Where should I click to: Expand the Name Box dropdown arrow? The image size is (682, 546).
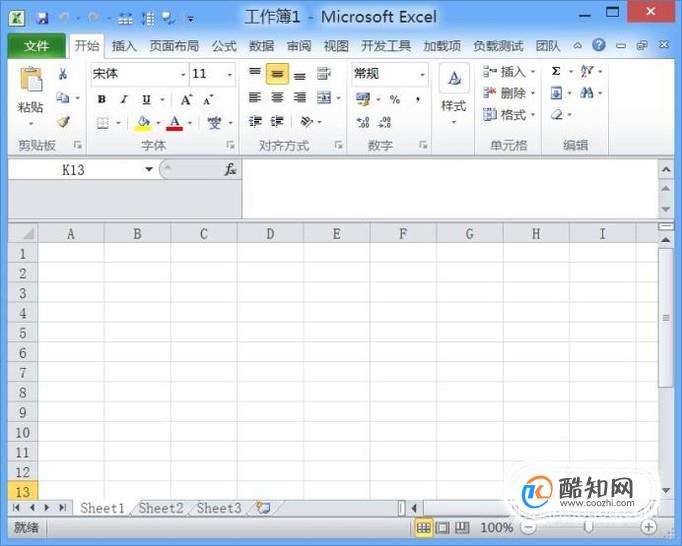coord(149,169)
